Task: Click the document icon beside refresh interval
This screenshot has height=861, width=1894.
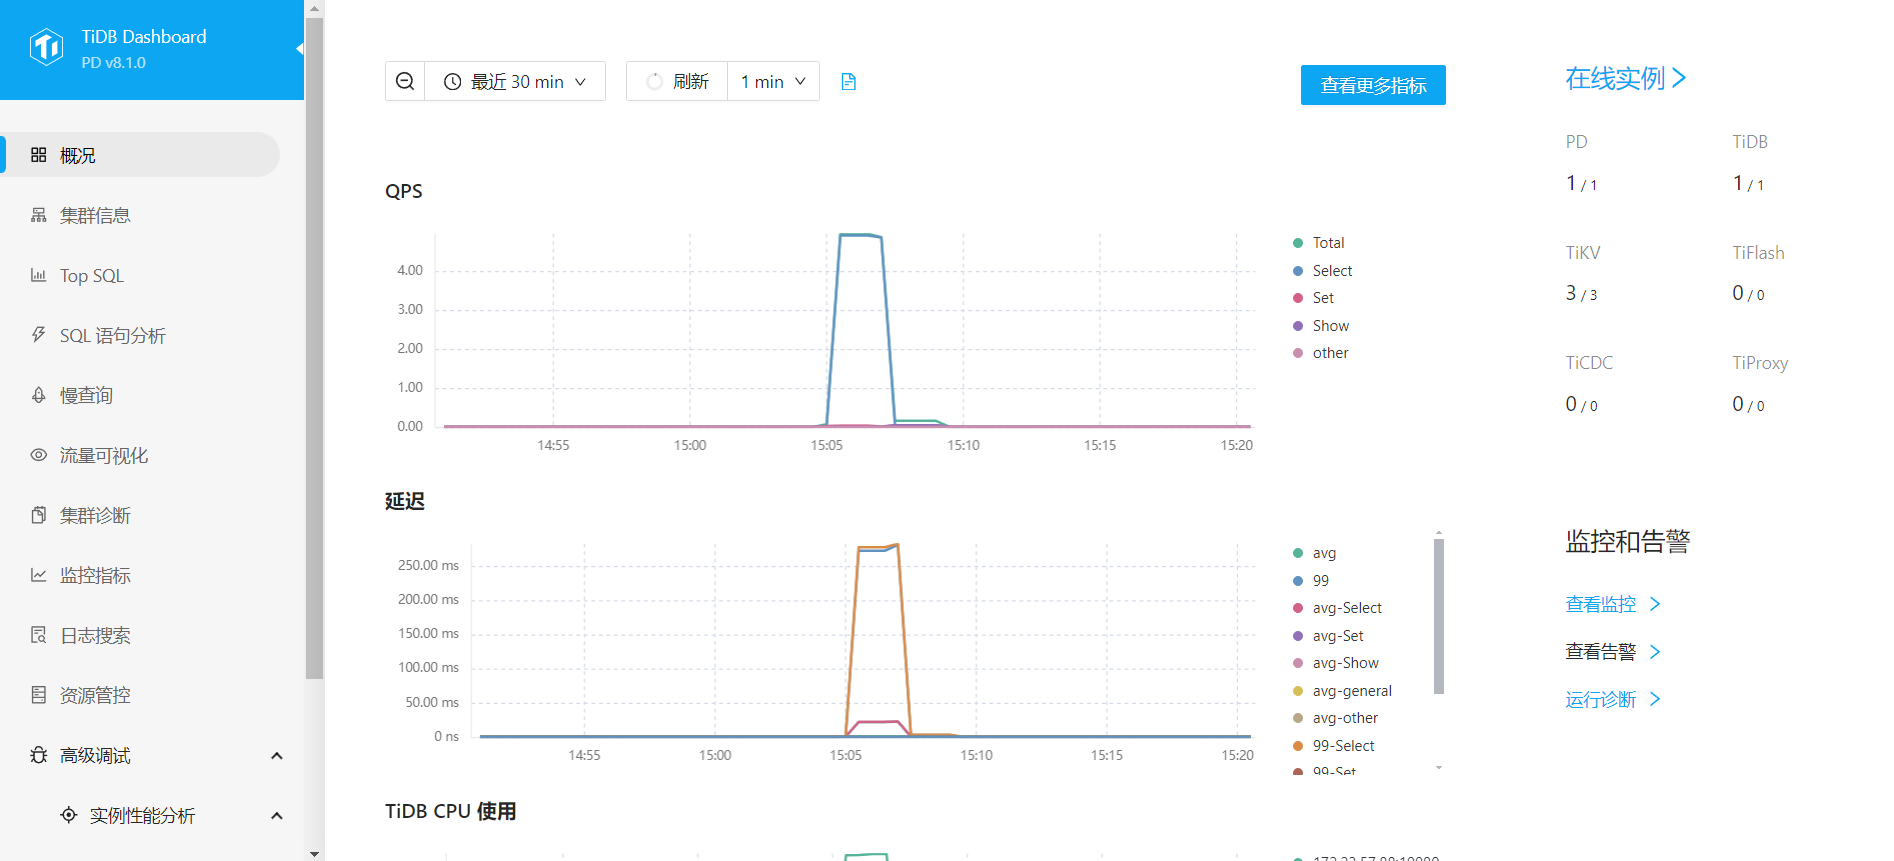Action: pyautogui.click(x=848, y=82)
